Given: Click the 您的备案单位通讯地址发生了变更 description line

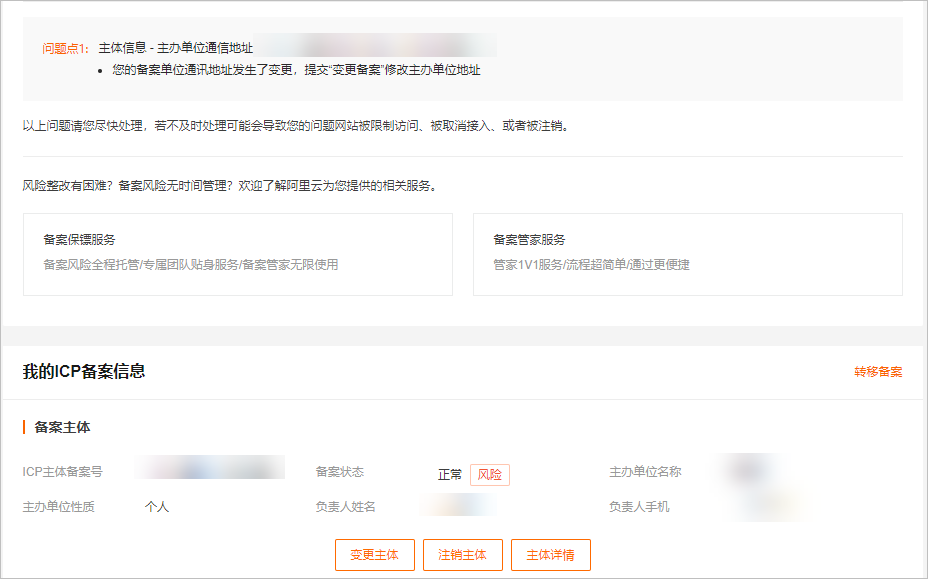Looking at the screenshot, I should point(297,70).
